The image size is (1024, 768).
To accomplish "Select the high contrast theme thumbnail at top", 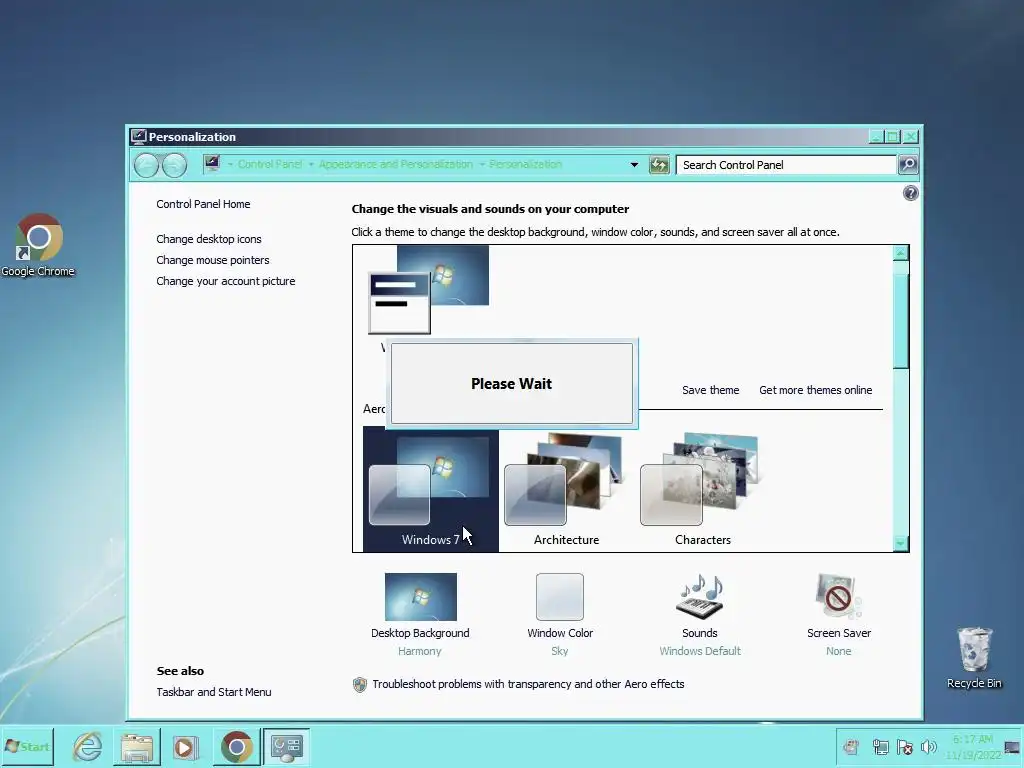I will pos(428,289).
